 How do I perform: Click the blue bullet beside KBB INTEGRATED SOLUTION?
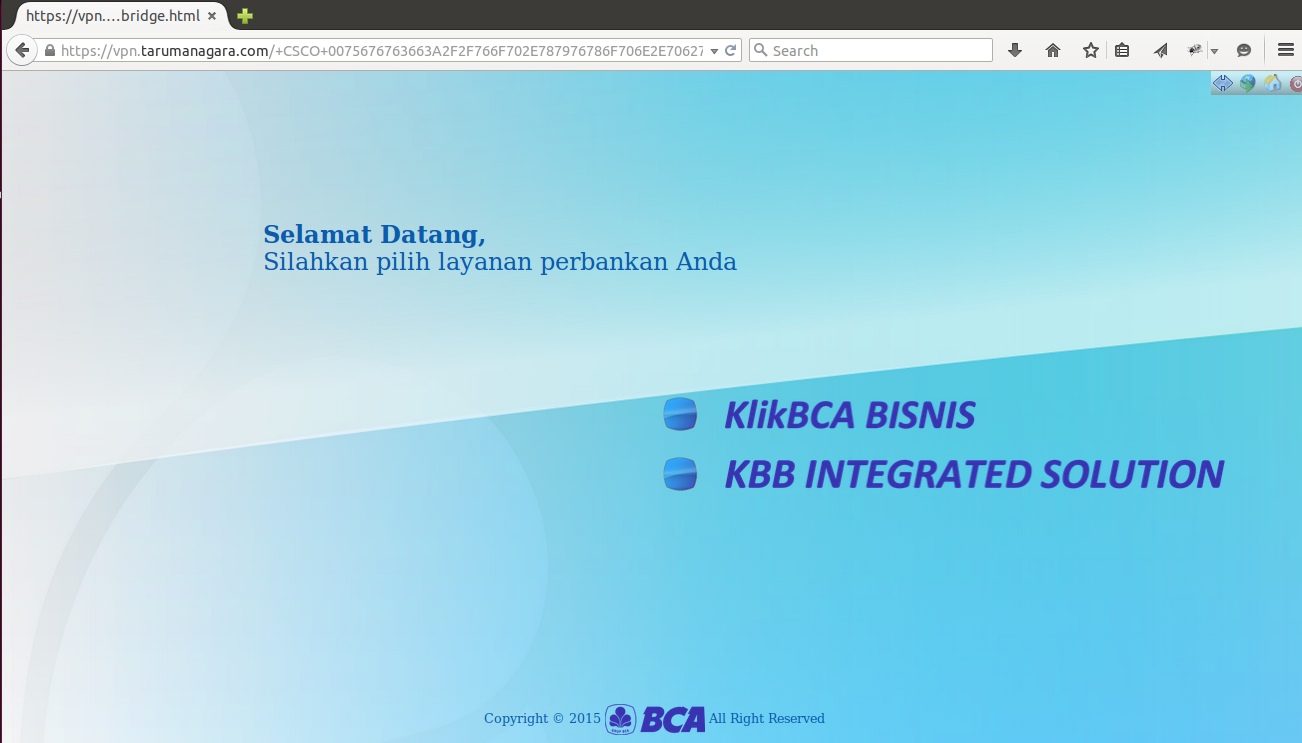coord(680,474)
